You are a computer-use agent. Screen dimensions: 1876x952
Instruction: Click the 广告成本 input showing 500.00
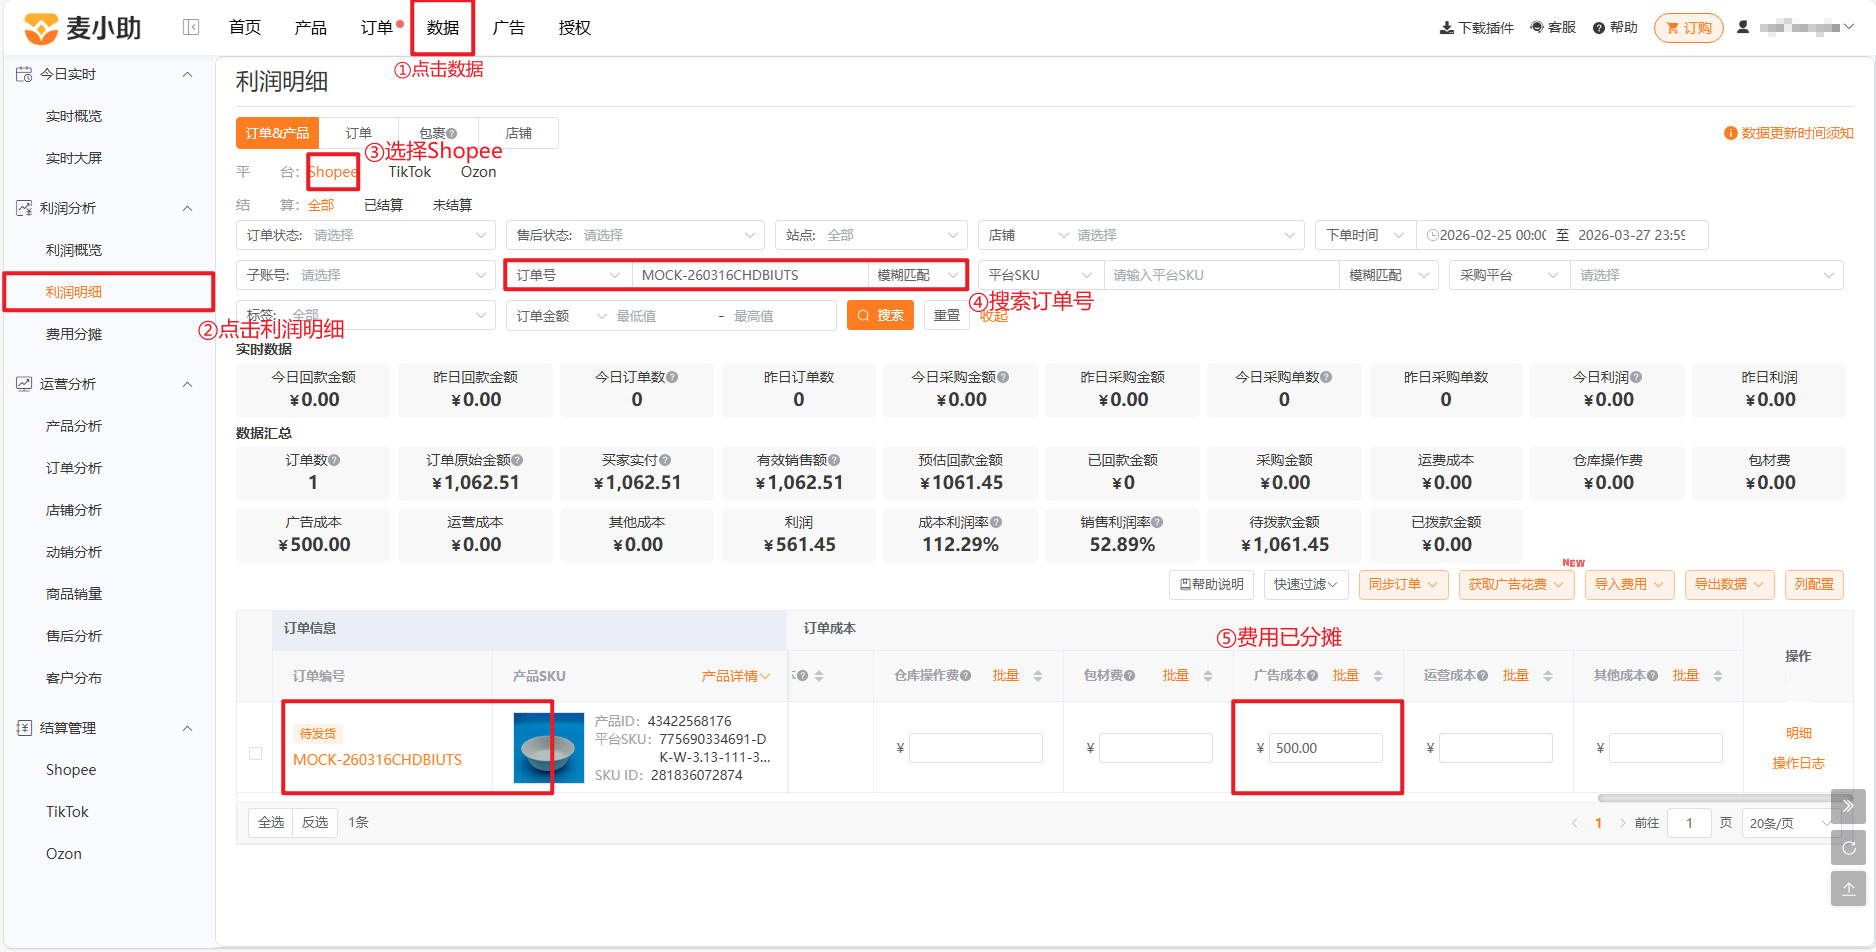pyautogui.click(x=1325, y=748)
